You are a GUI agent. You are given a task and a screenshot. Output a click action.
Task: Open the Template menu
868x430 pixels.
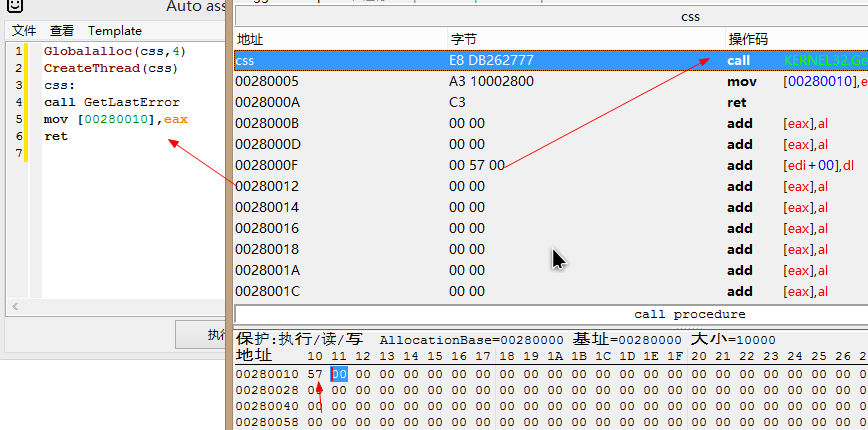click(115, 31)
